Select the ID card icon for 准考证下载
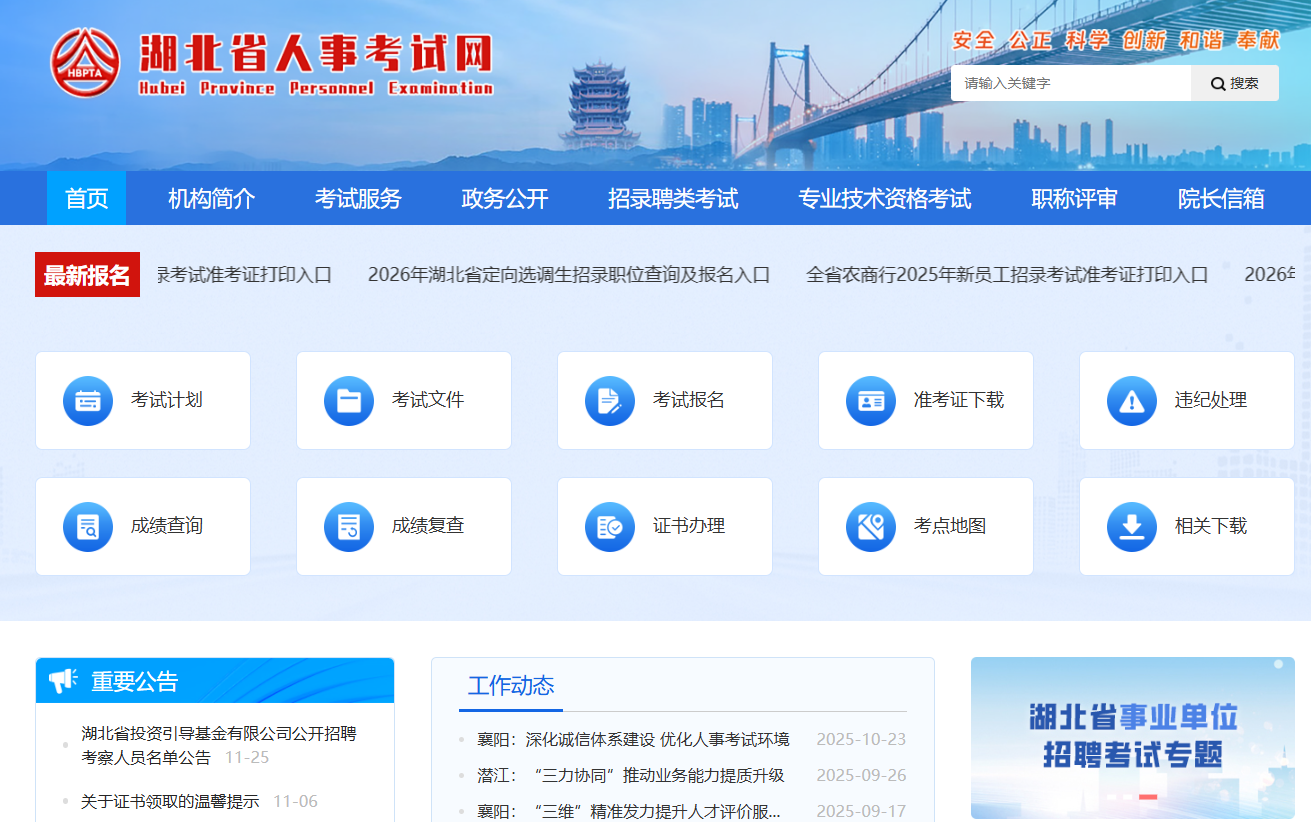Viewport: 1311px width, 822px height. [x=871, y=401]
